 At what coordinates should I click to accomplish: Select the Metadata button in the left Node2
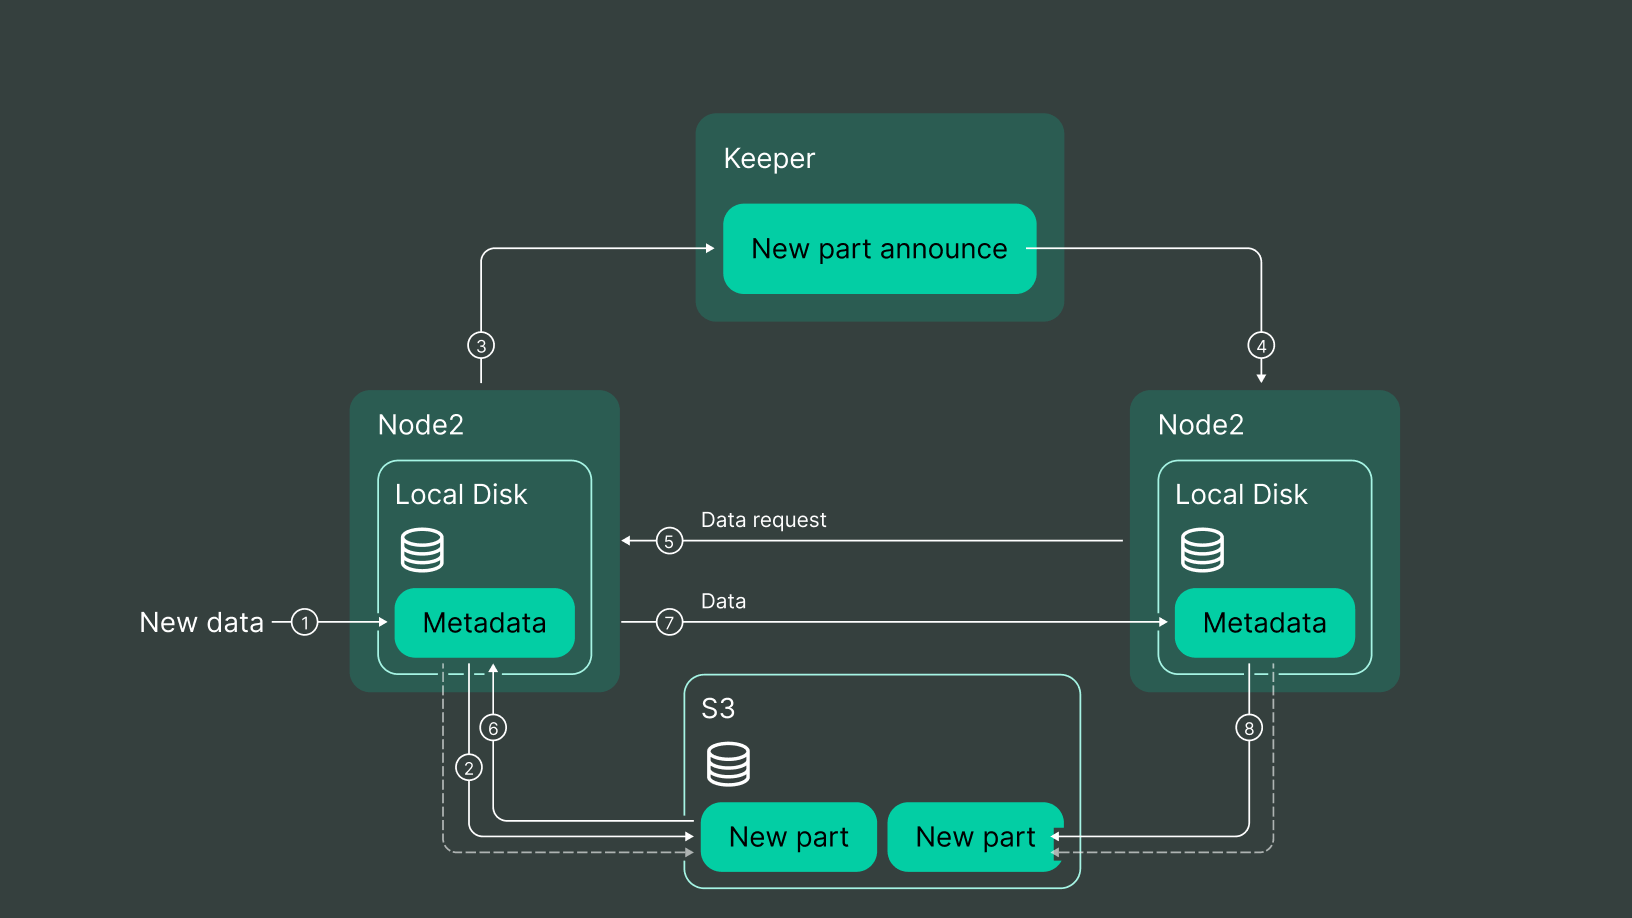[x=484, y=622]
